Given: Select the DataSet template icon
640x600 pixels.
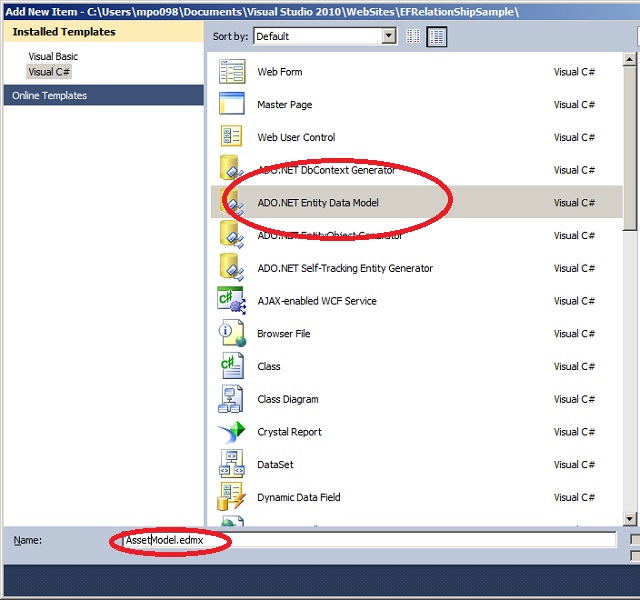Looking at the screenshot, I should coord(232,464).
